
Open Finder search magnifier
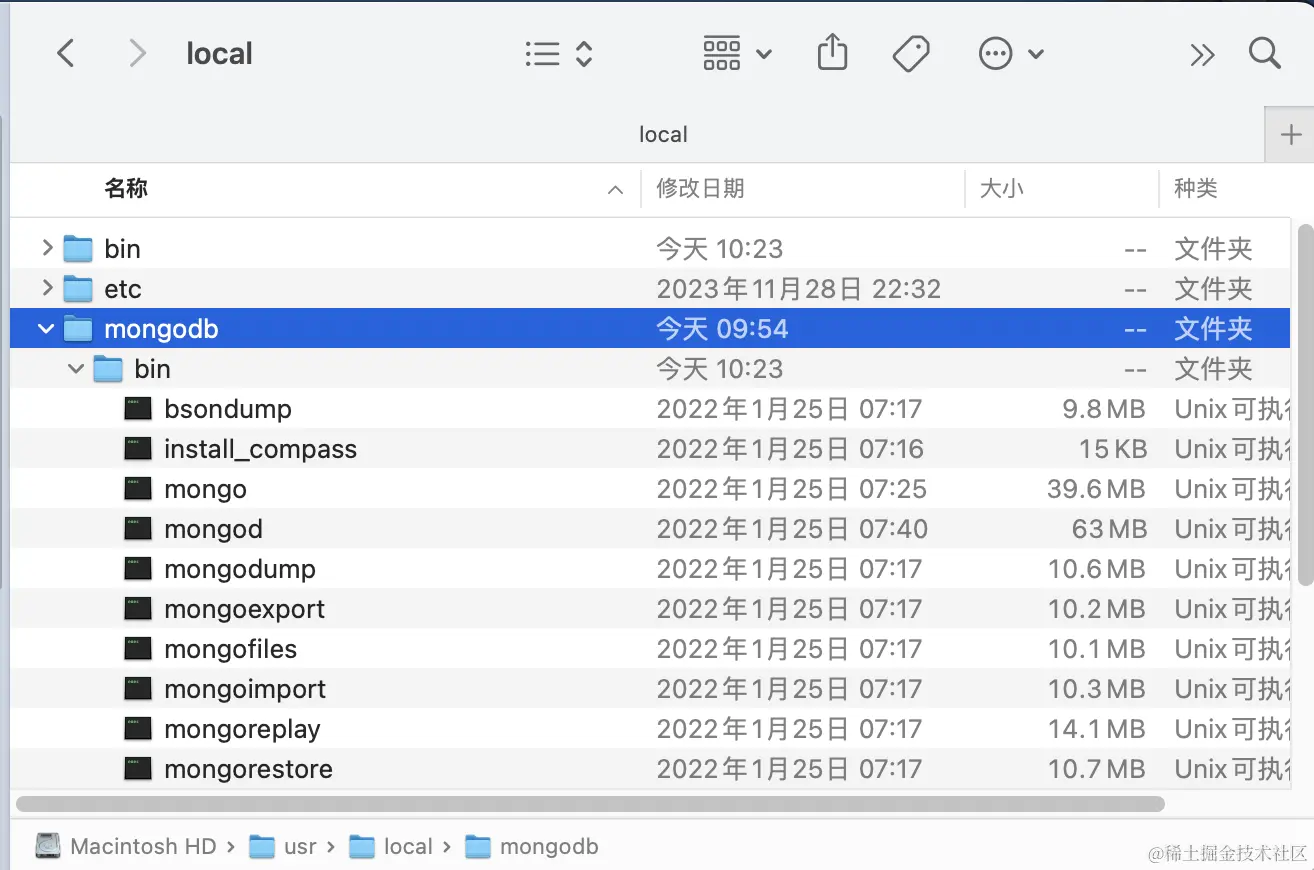[x=1265, y=53]
